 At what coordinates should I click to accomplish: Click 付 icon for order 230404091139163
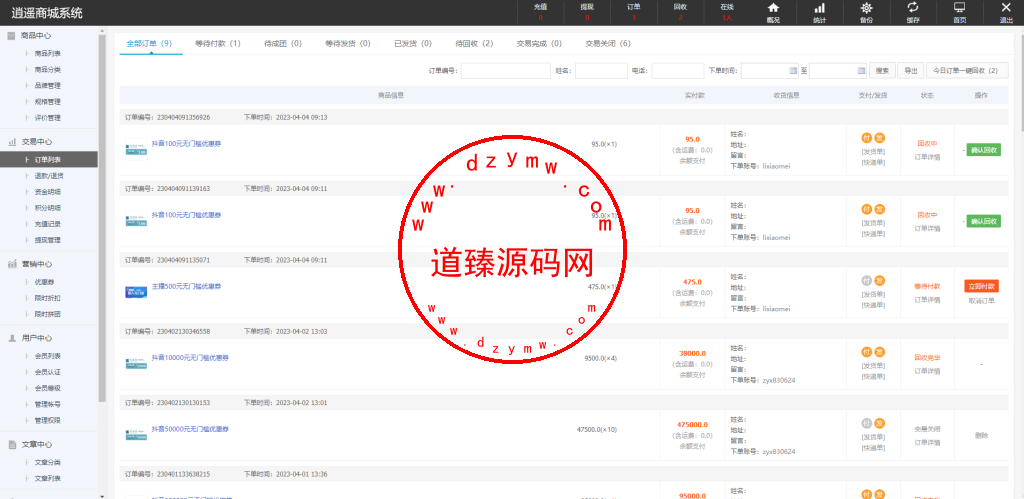point(867,209)
